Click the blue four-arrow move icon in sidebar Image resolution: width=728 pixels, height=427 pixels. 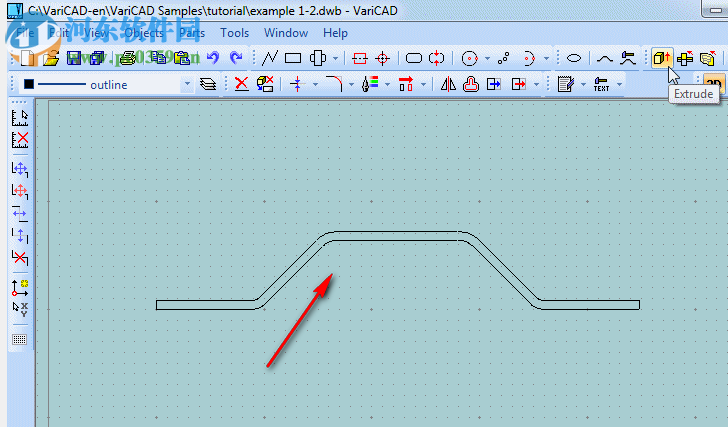click(20, 169)
